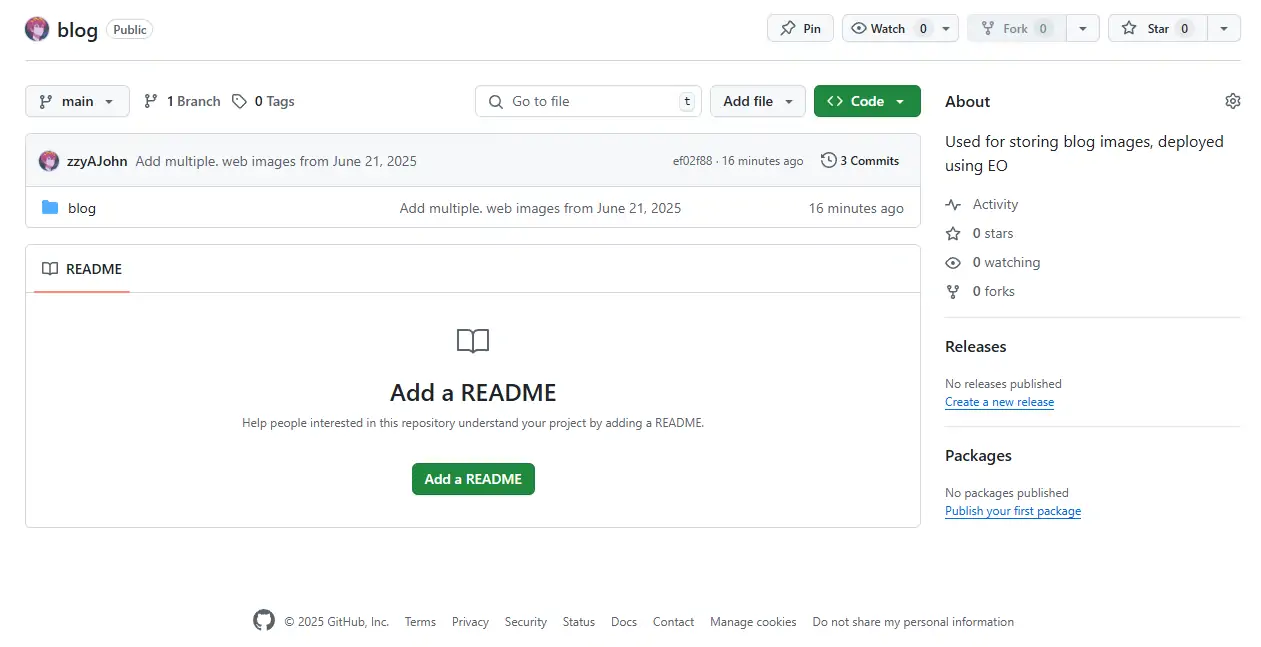This screenshot has height=647, width=1261.
Task: Open commit hash ef02f88
Action: [x=693, y=161]
